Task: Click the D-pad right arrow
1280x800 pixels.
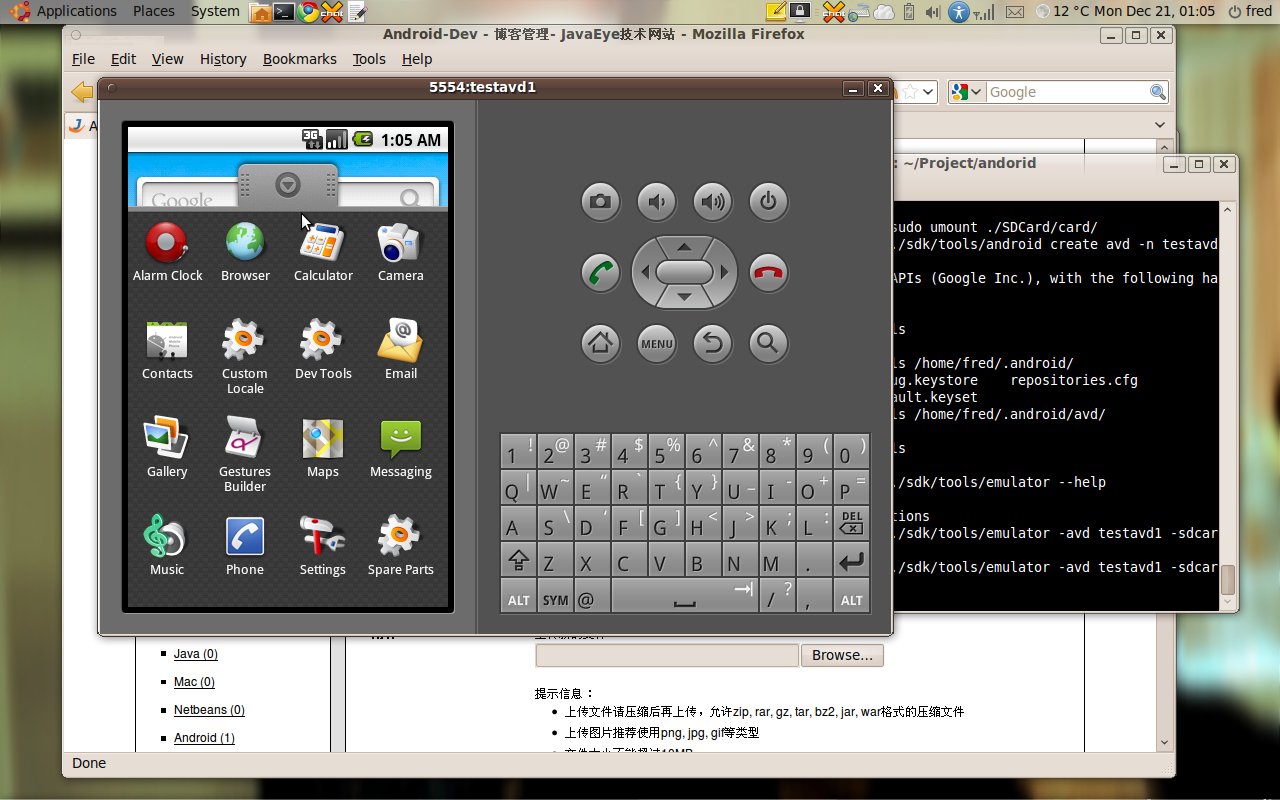Action: (724, 272)
